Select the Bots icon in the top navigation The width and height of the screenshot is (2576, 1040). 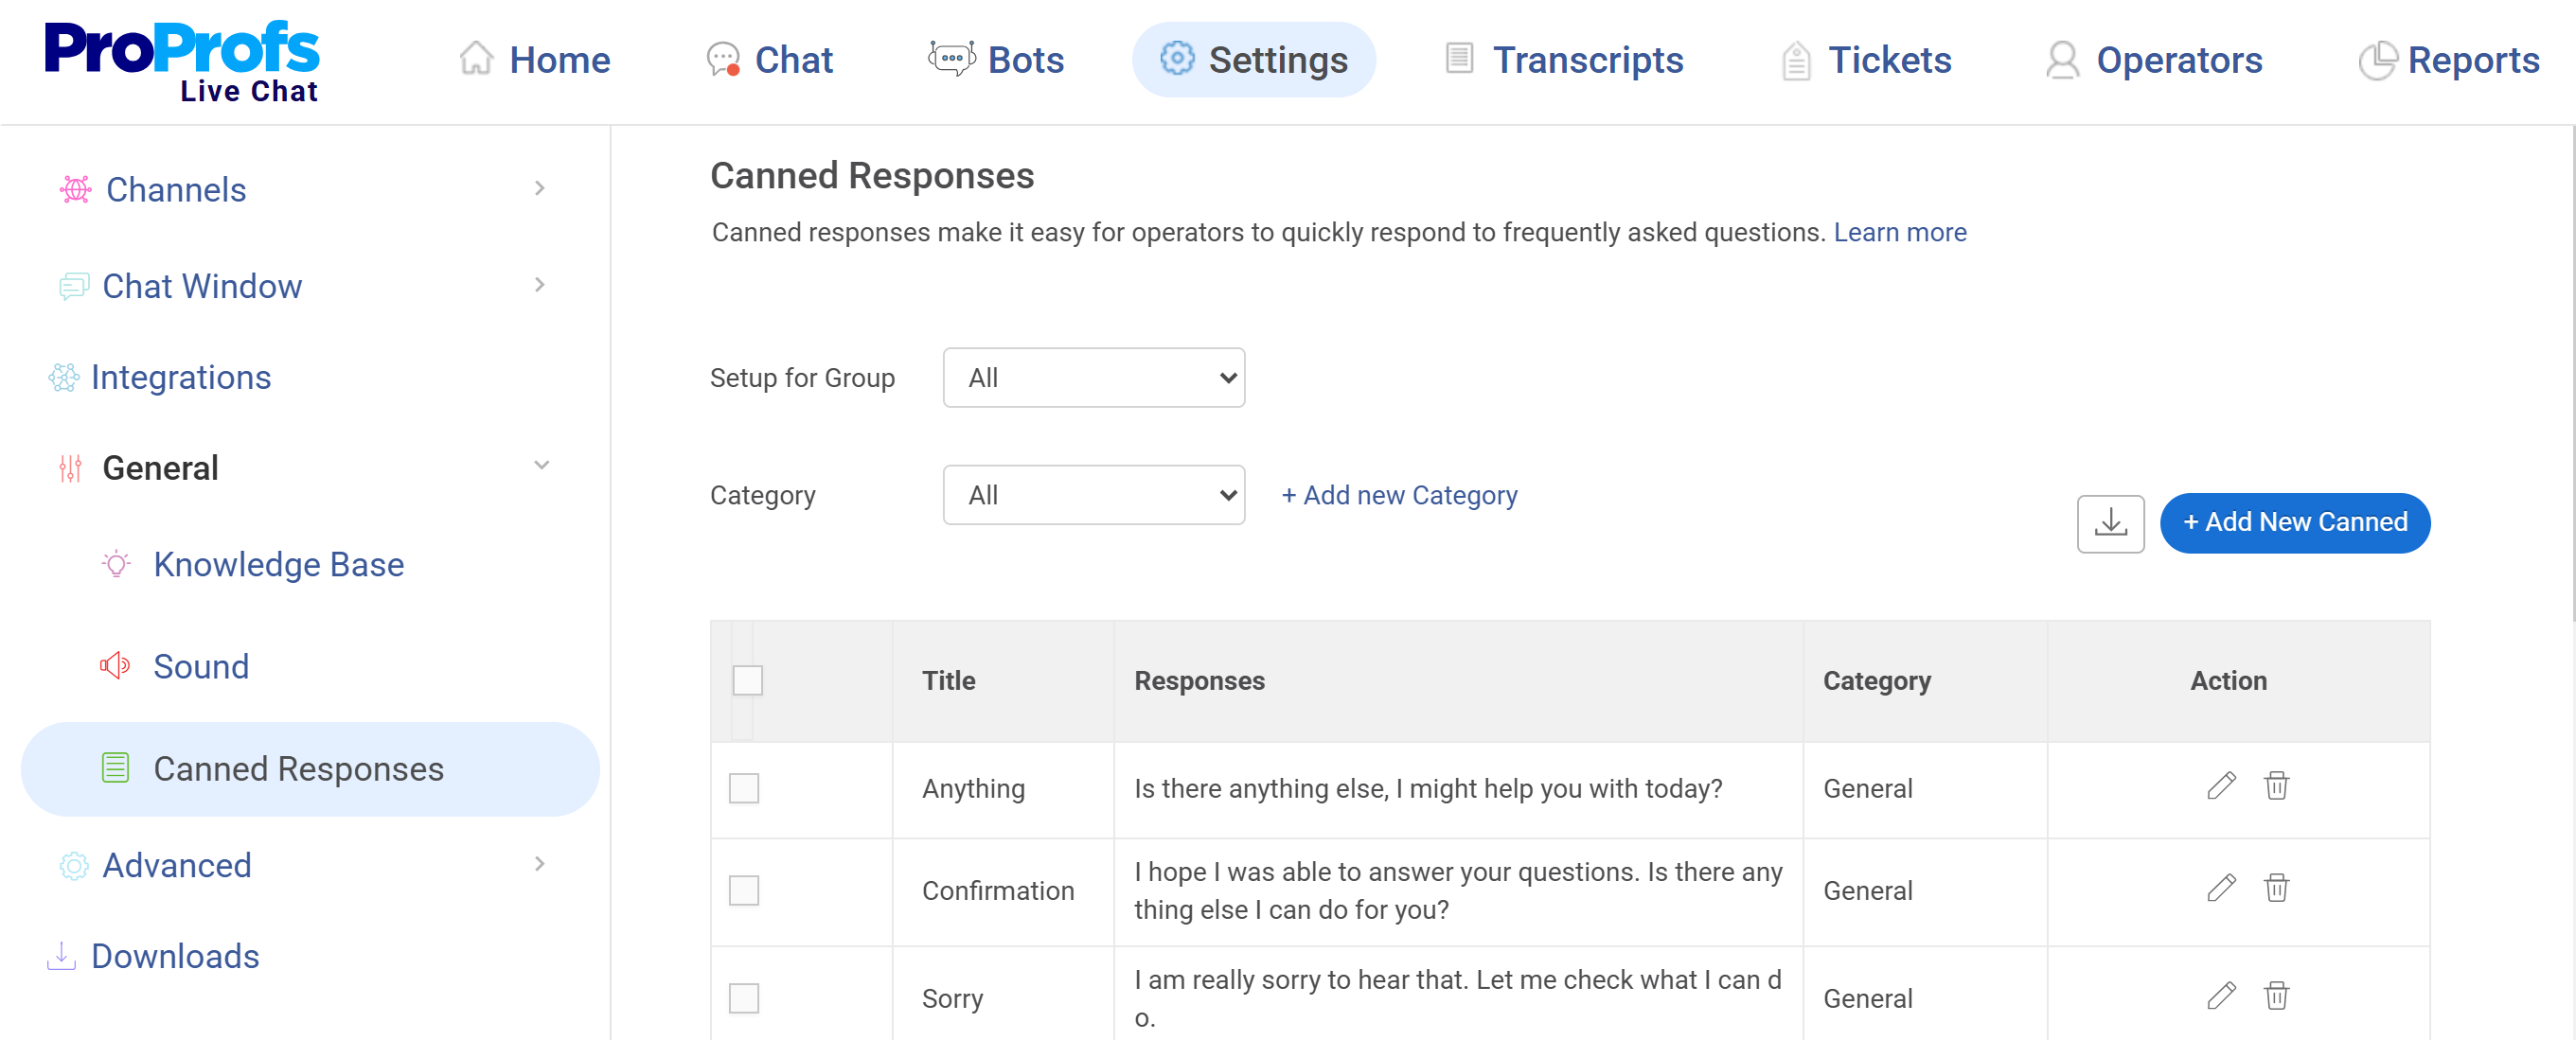coord(951,59)
